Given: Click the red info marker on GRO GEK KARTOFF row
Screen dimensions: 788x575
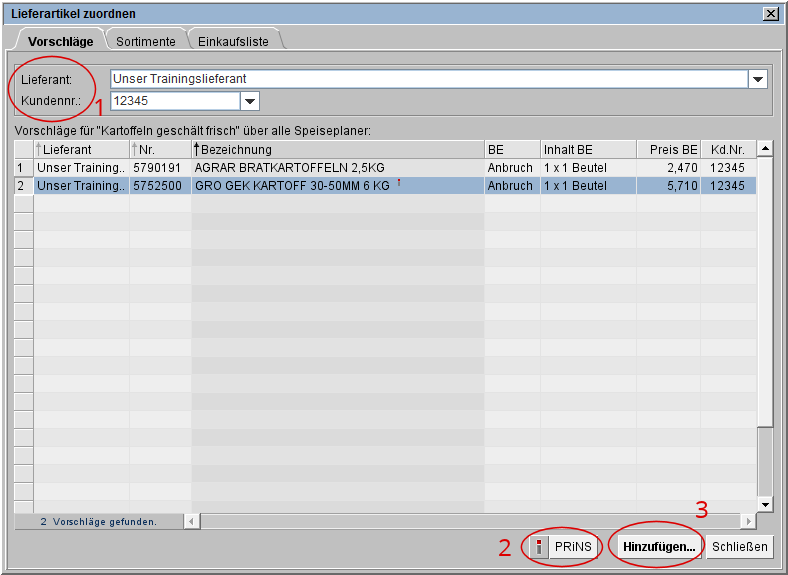Looking at the screenshot, I should (x=399, y=182).
